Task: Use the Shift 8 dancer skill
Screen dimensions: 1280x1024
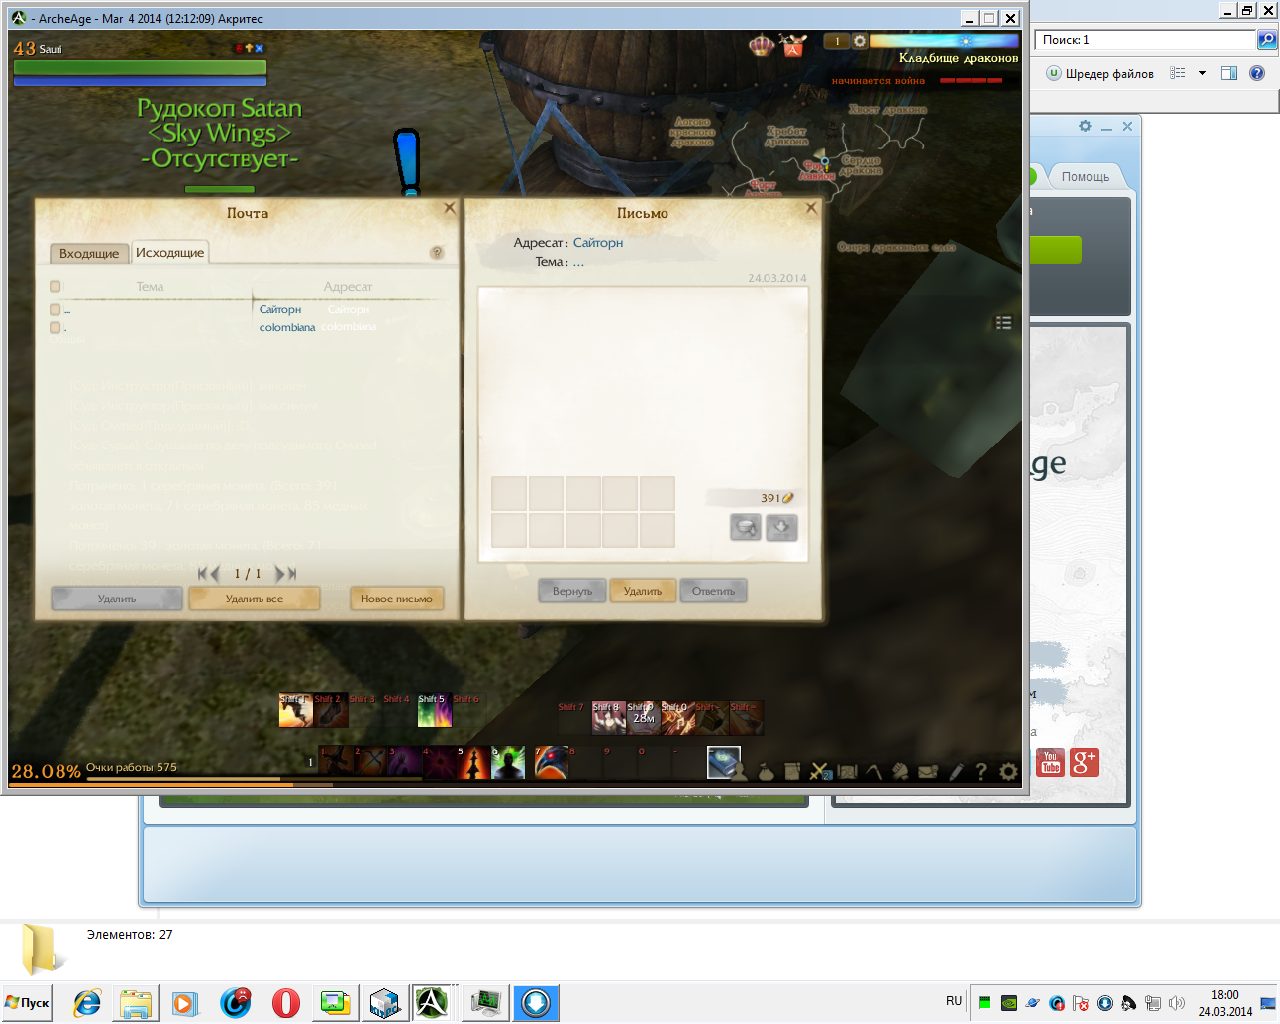Action: [x=608, y=718]
